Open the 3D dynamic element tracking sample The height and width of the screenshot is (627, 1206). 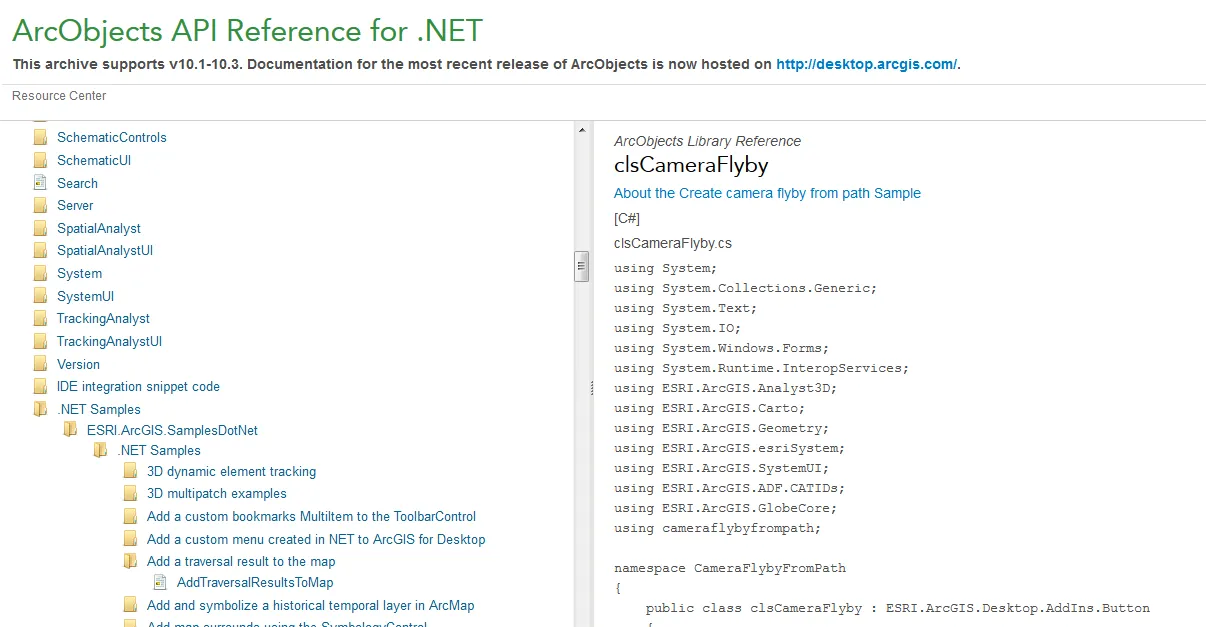click(x=231, y=471)
